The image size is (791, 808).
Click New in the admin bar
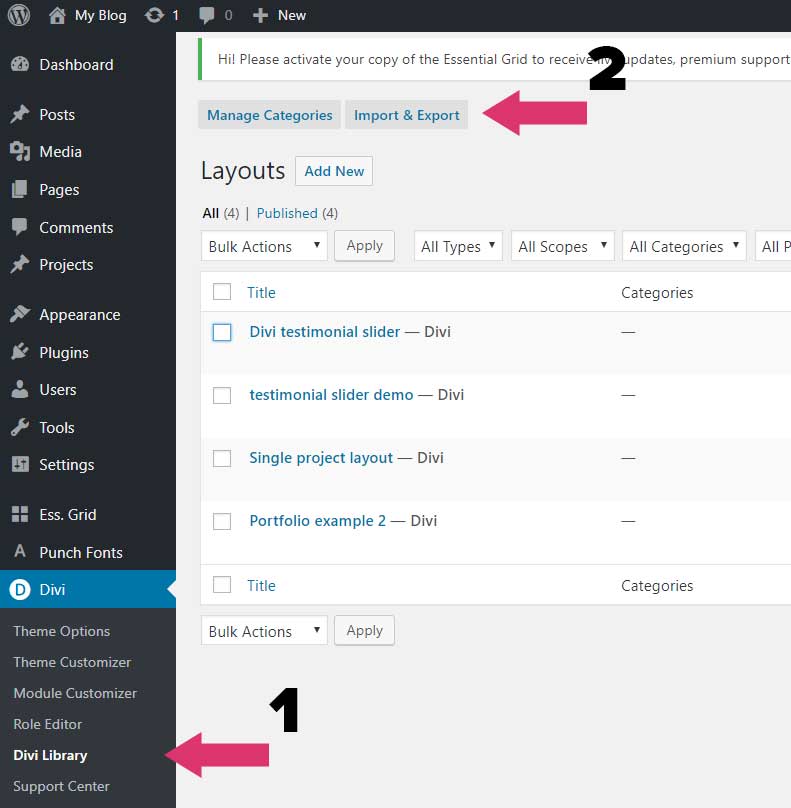point(292,15)
